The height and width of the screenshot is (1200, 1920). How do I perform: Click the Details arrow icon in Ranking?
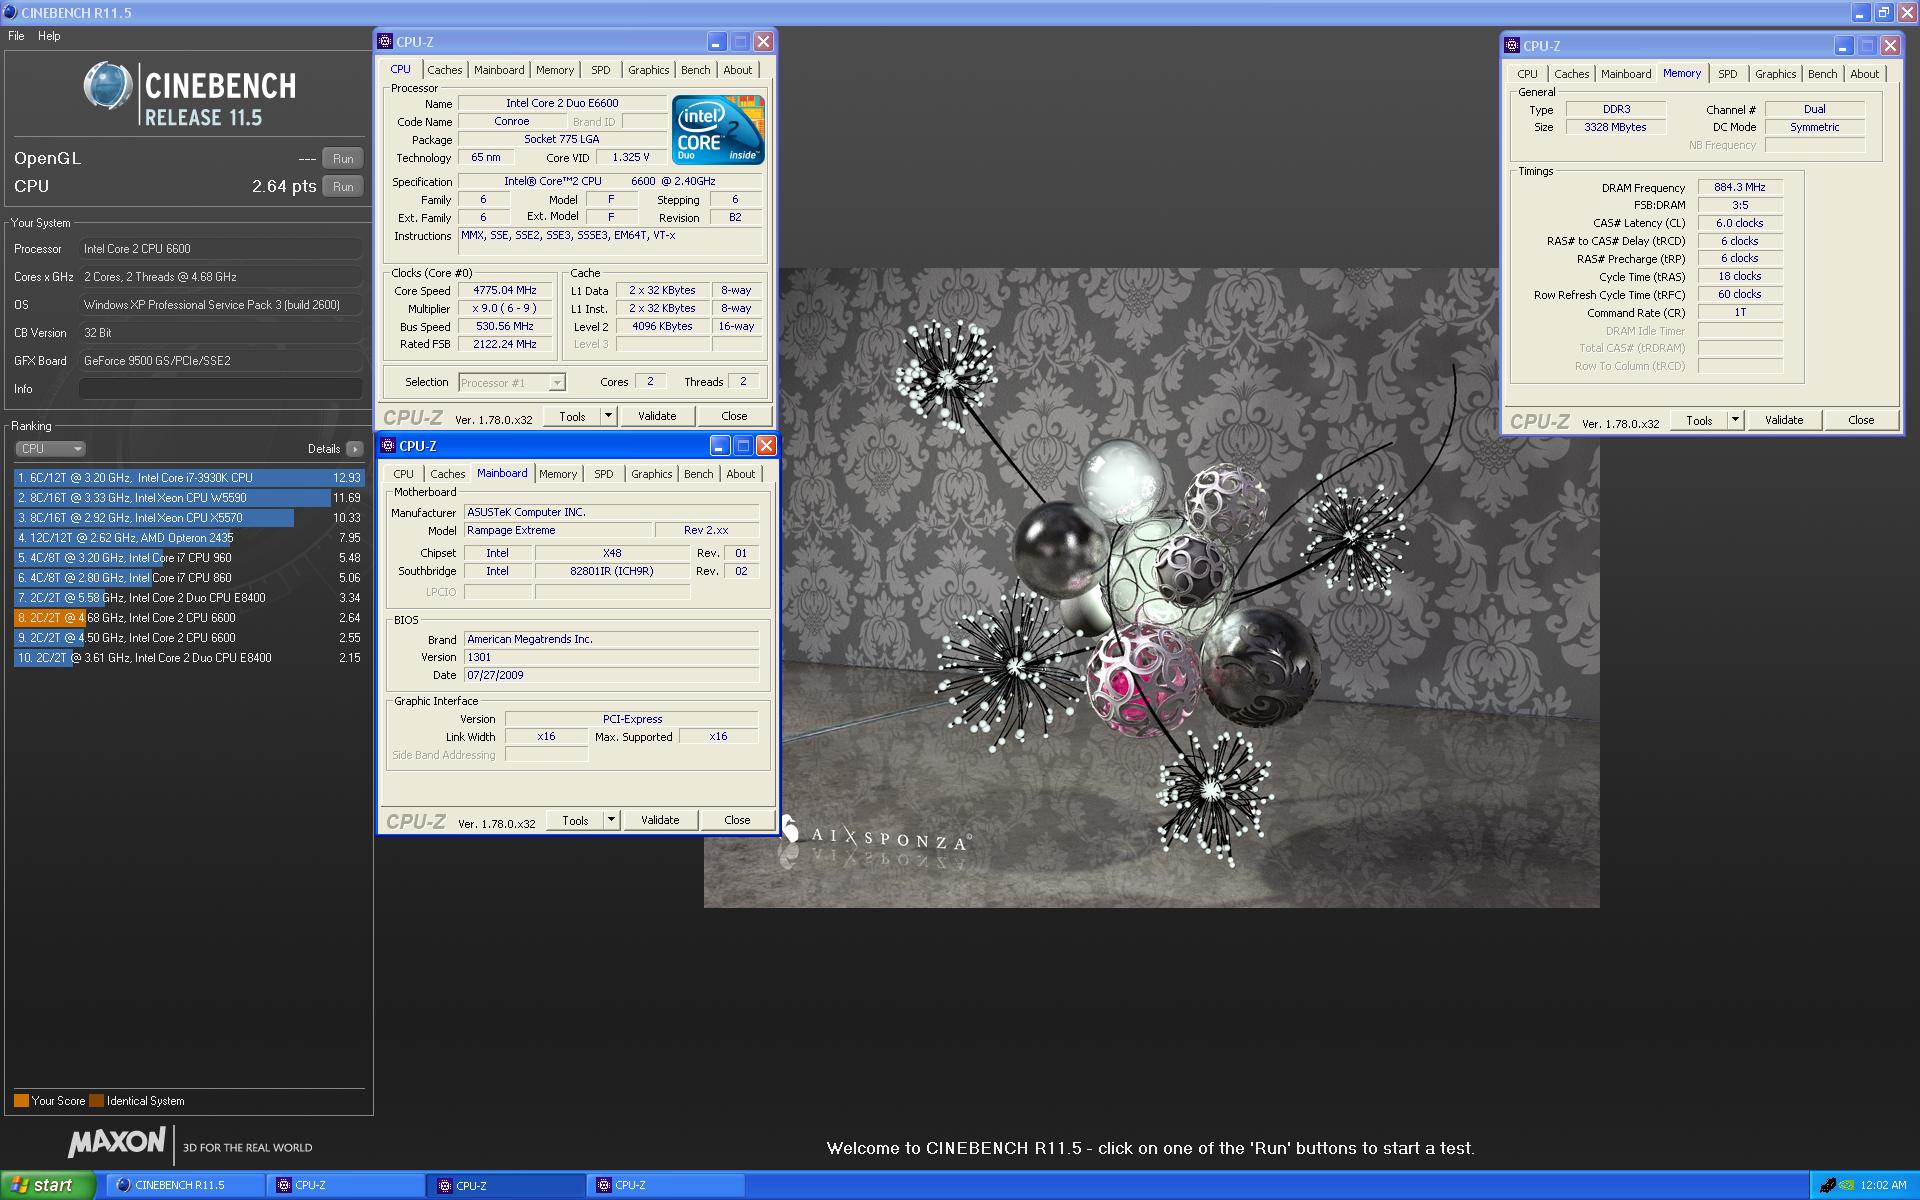click(x=354, y=449)
